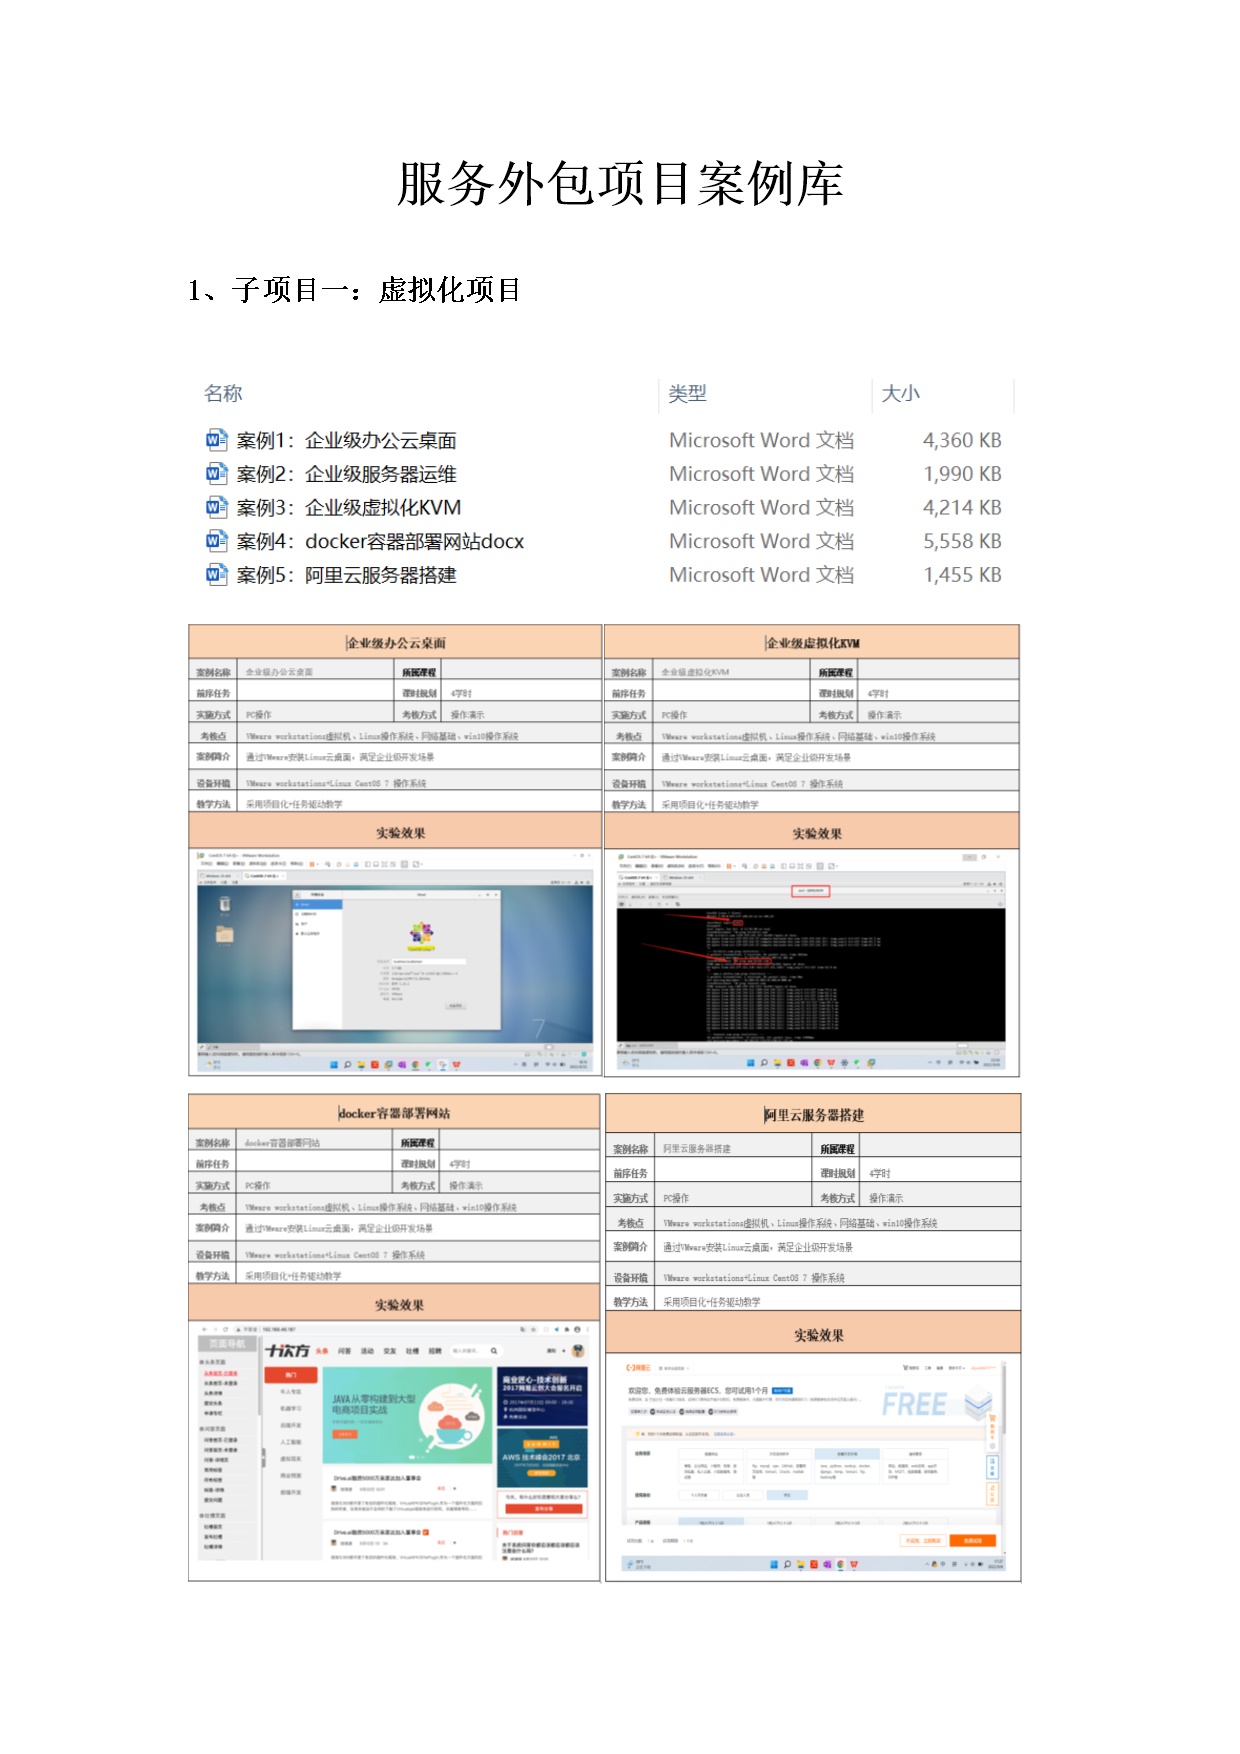Click the 类型 column header
1240x1754 pixels.
pos(687,393)
